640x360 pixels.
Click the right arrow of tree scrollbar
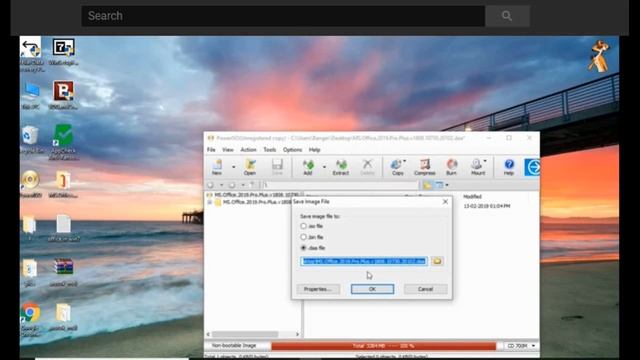click(x=297, y=334)
